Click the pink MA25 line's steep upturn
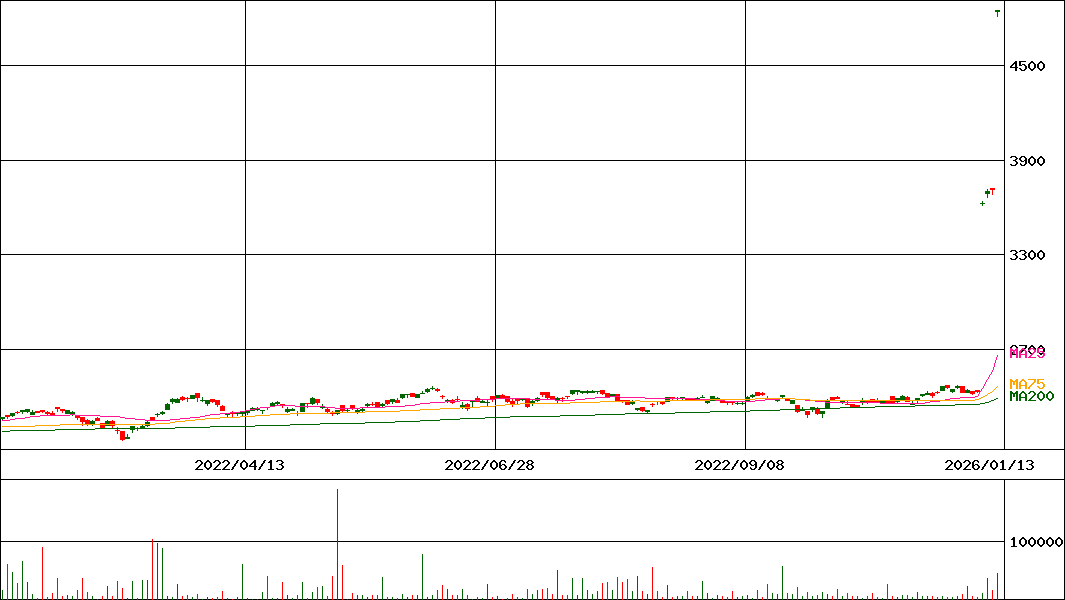 (993, 367)
